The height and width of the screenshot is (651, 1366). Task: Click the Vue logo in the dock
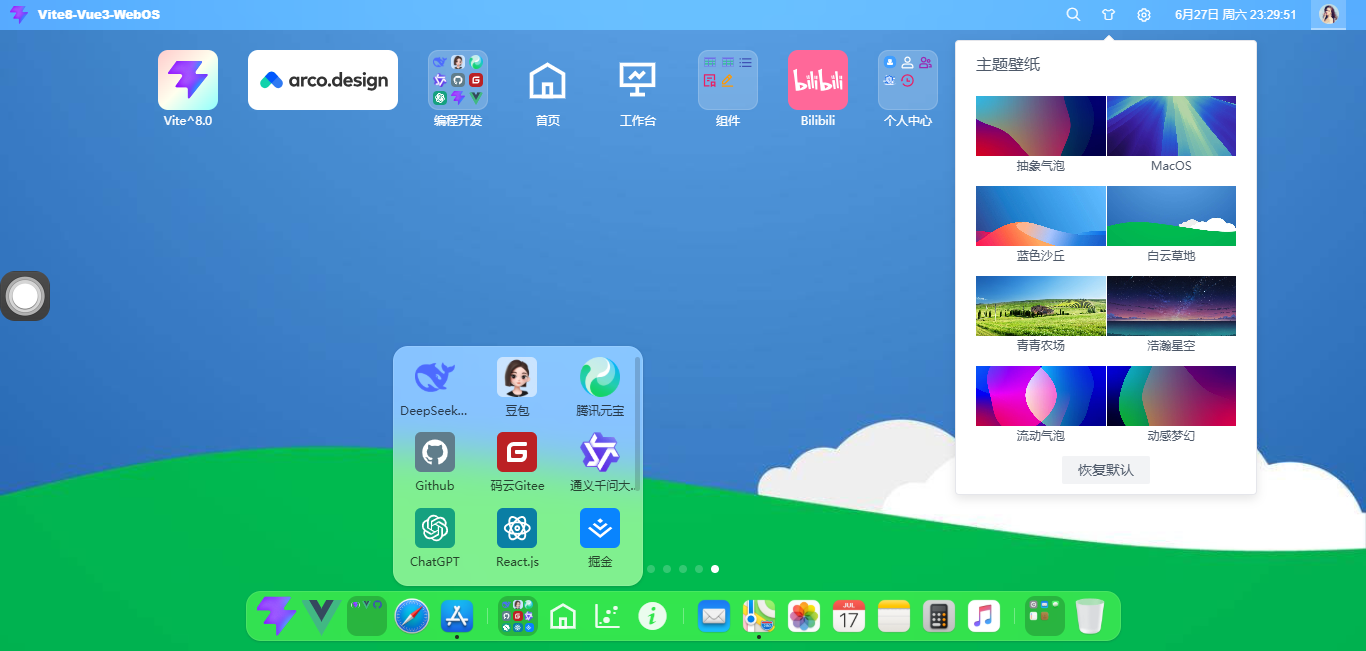point(322,616)
